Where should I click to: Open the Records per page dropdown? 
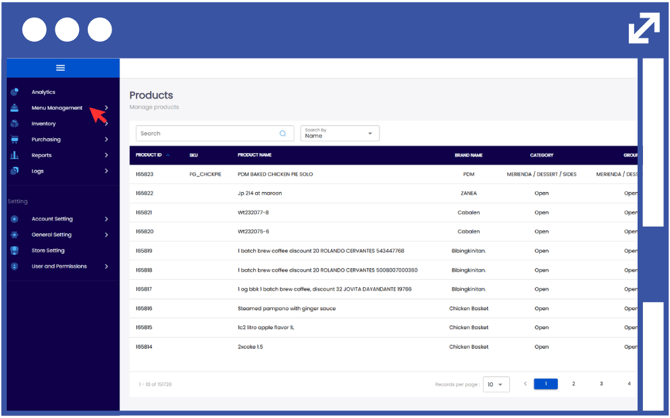(496, 384)
